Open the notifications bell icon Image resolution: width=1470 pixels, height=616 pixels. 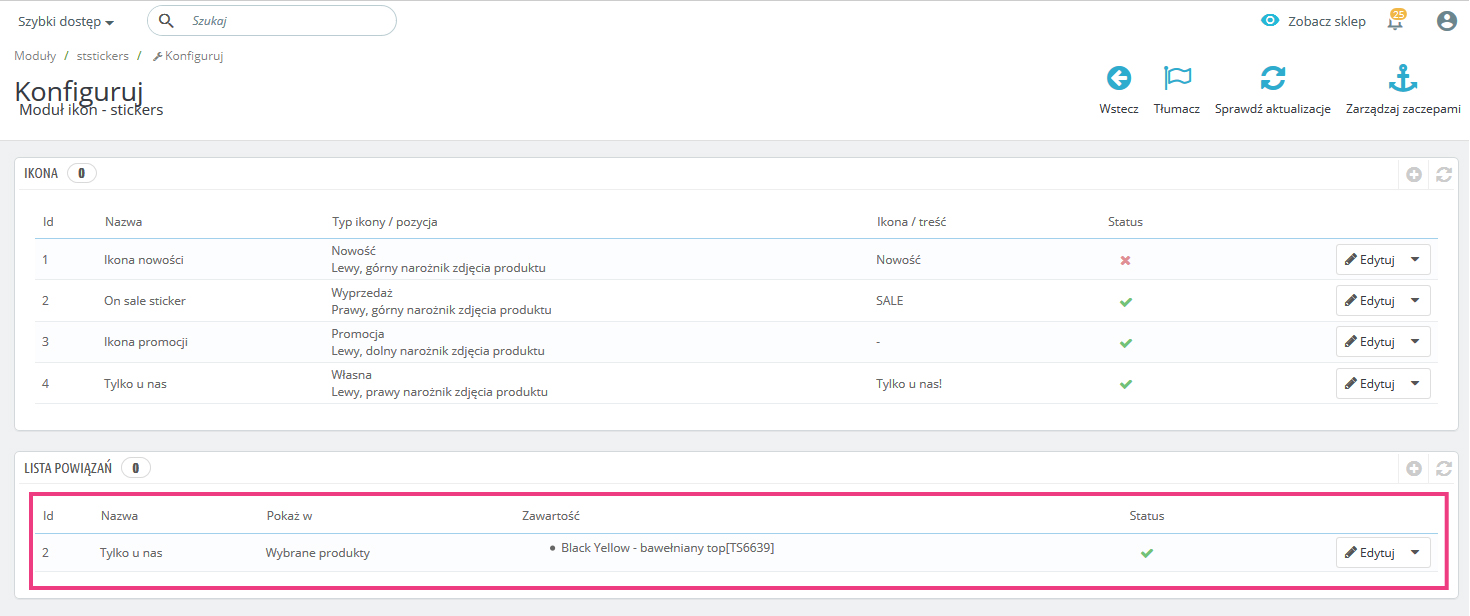click(1396, 21)
